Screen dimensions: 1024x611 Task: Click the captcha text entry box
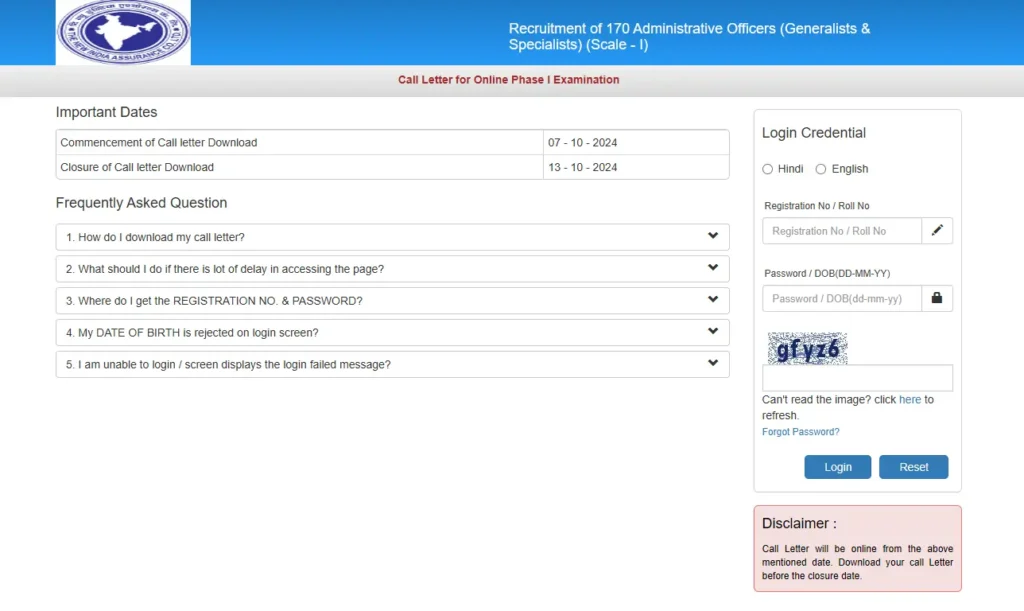click(x=857, y=378)
